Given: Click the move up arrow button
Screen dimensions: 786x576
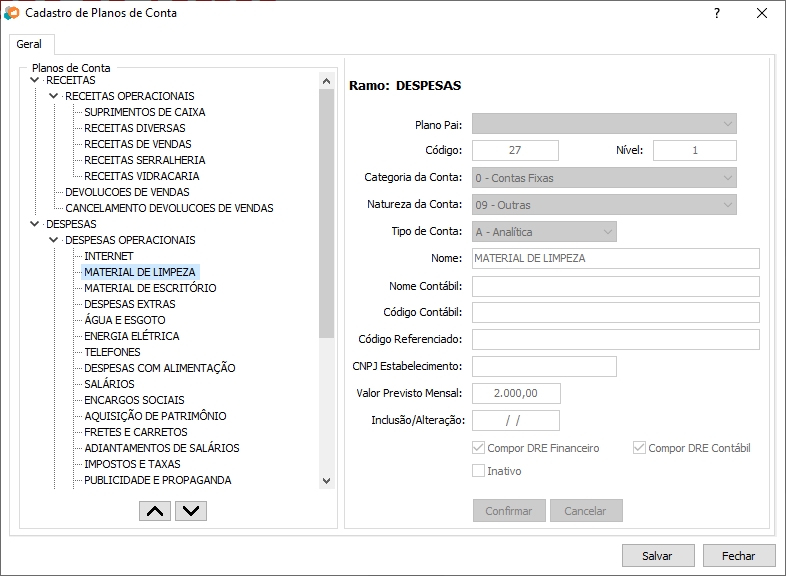Looking at the screenshot, I should 154,511.
